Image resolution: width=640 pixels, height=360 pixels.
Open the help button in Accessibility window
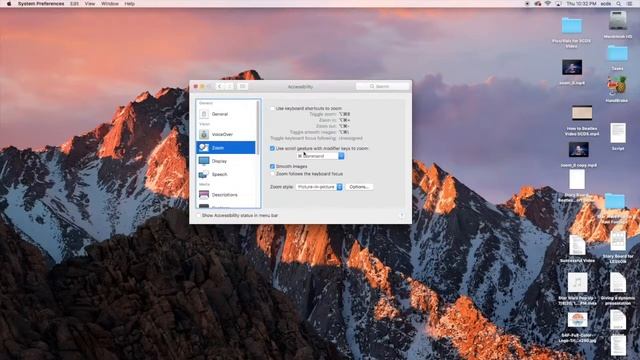click(x=402, y=215)
